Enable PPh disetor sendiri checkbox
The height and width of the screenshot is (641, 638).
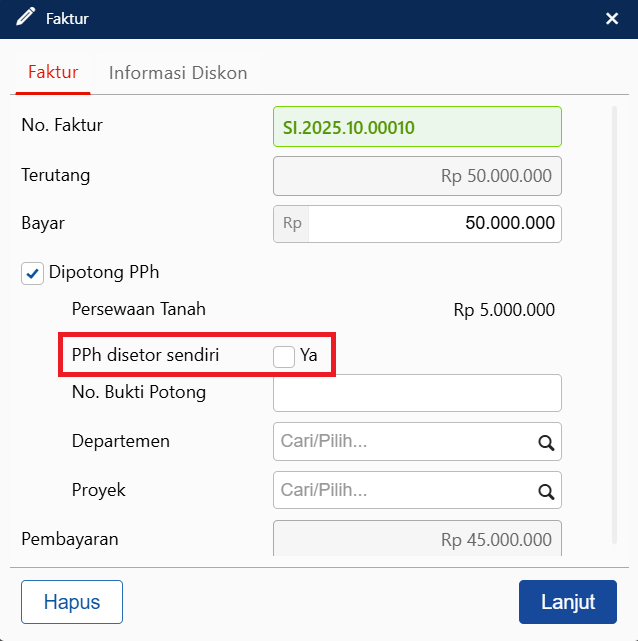point(284,356)
